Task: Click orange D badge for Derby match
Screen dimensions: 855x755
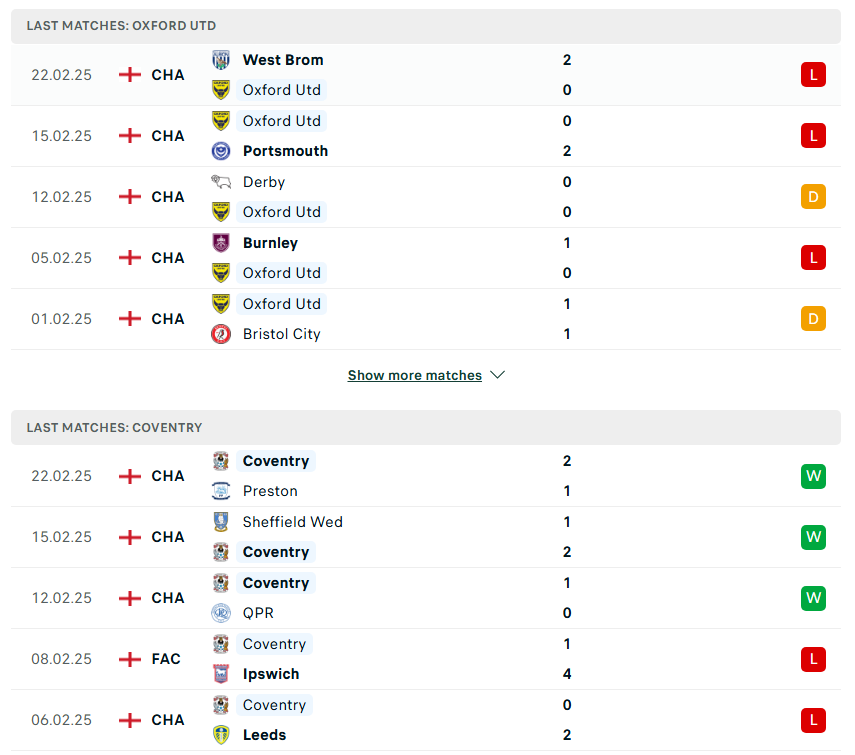Action: (813, 197)
